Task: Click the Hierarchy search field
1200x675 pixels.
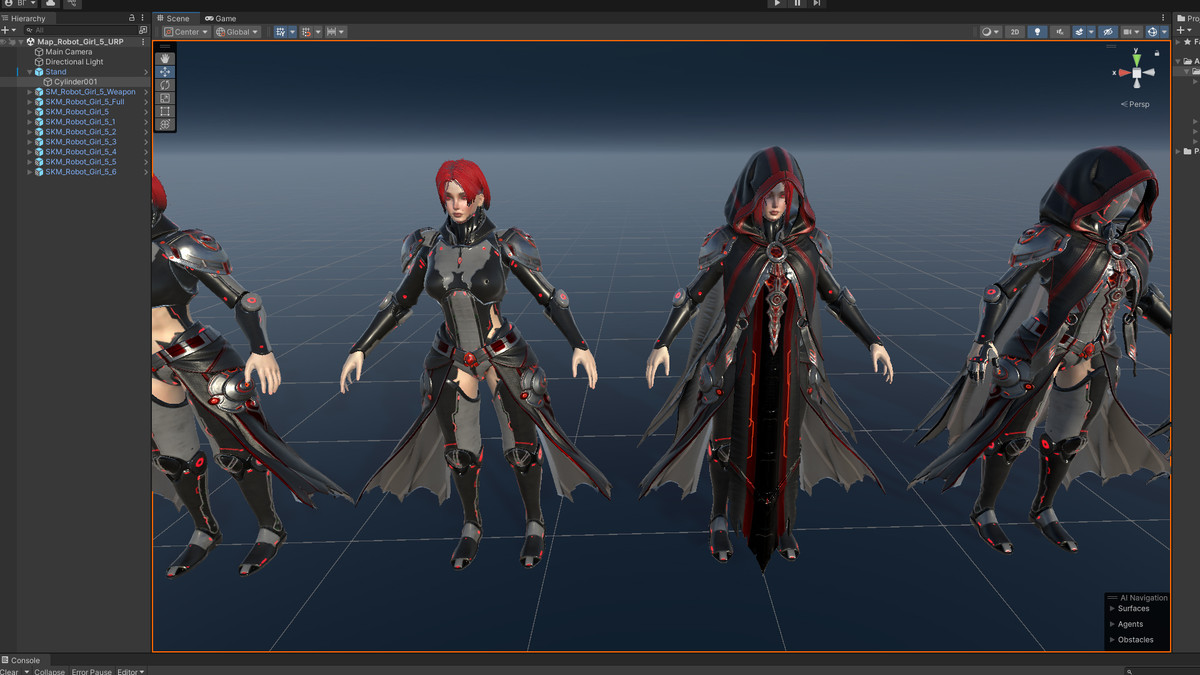Action: tap(80, 30)
